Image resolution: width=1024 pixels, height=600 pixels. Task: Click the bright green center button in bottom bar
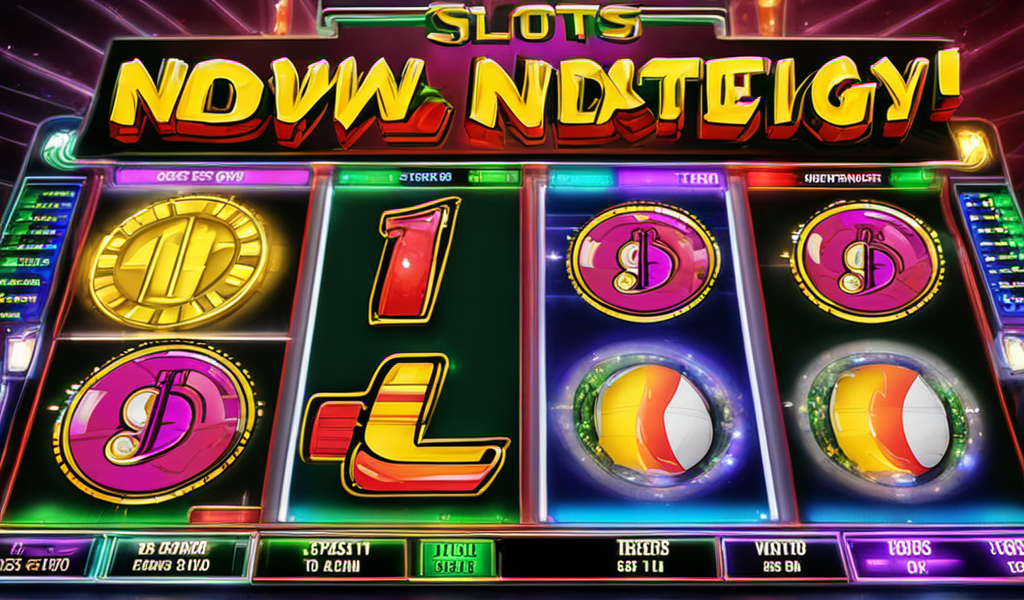[x=455, y=558]
